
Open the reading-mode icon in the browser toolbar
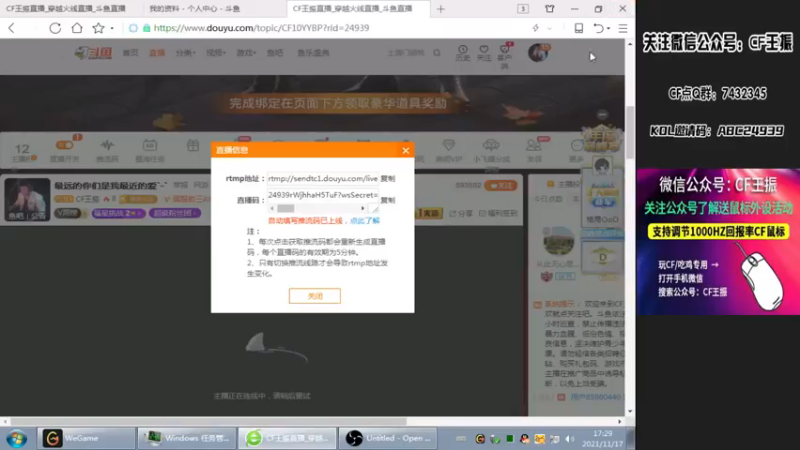click(579, 28)
